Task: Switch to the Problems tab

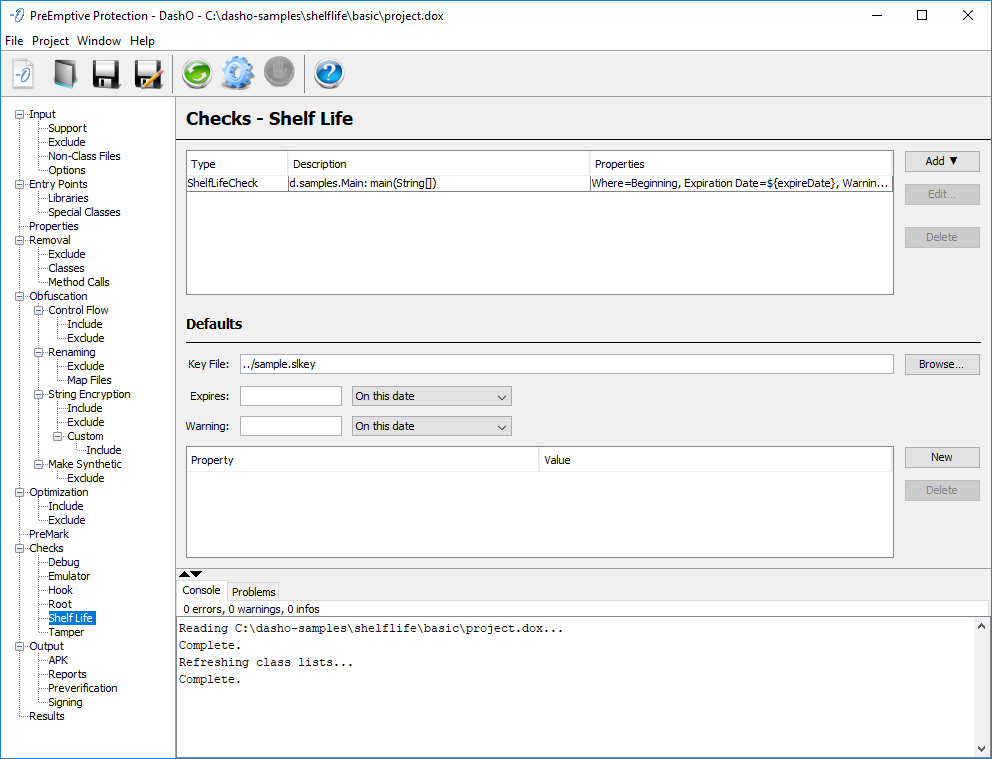Action: [x=253, y=592]
